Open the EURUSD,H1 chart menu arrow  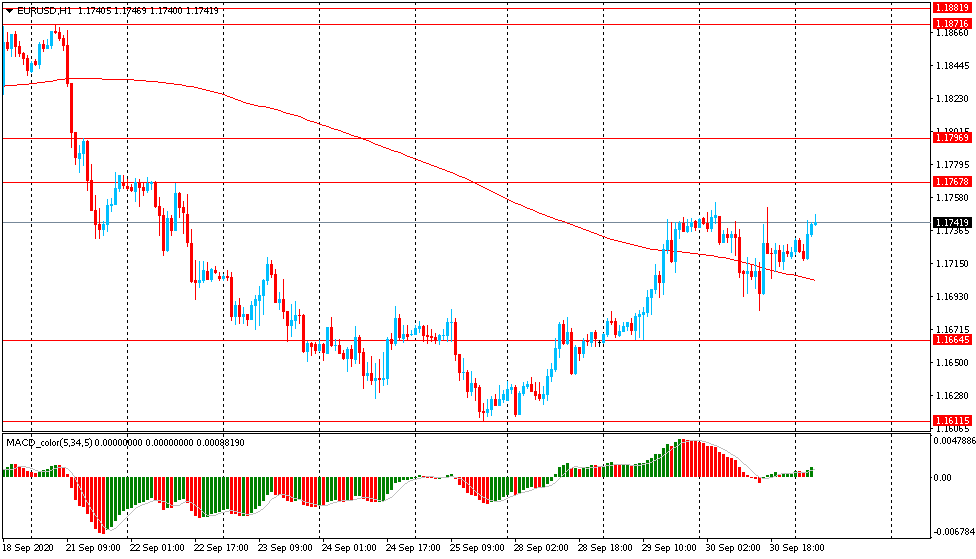click(x=9, y=11)
